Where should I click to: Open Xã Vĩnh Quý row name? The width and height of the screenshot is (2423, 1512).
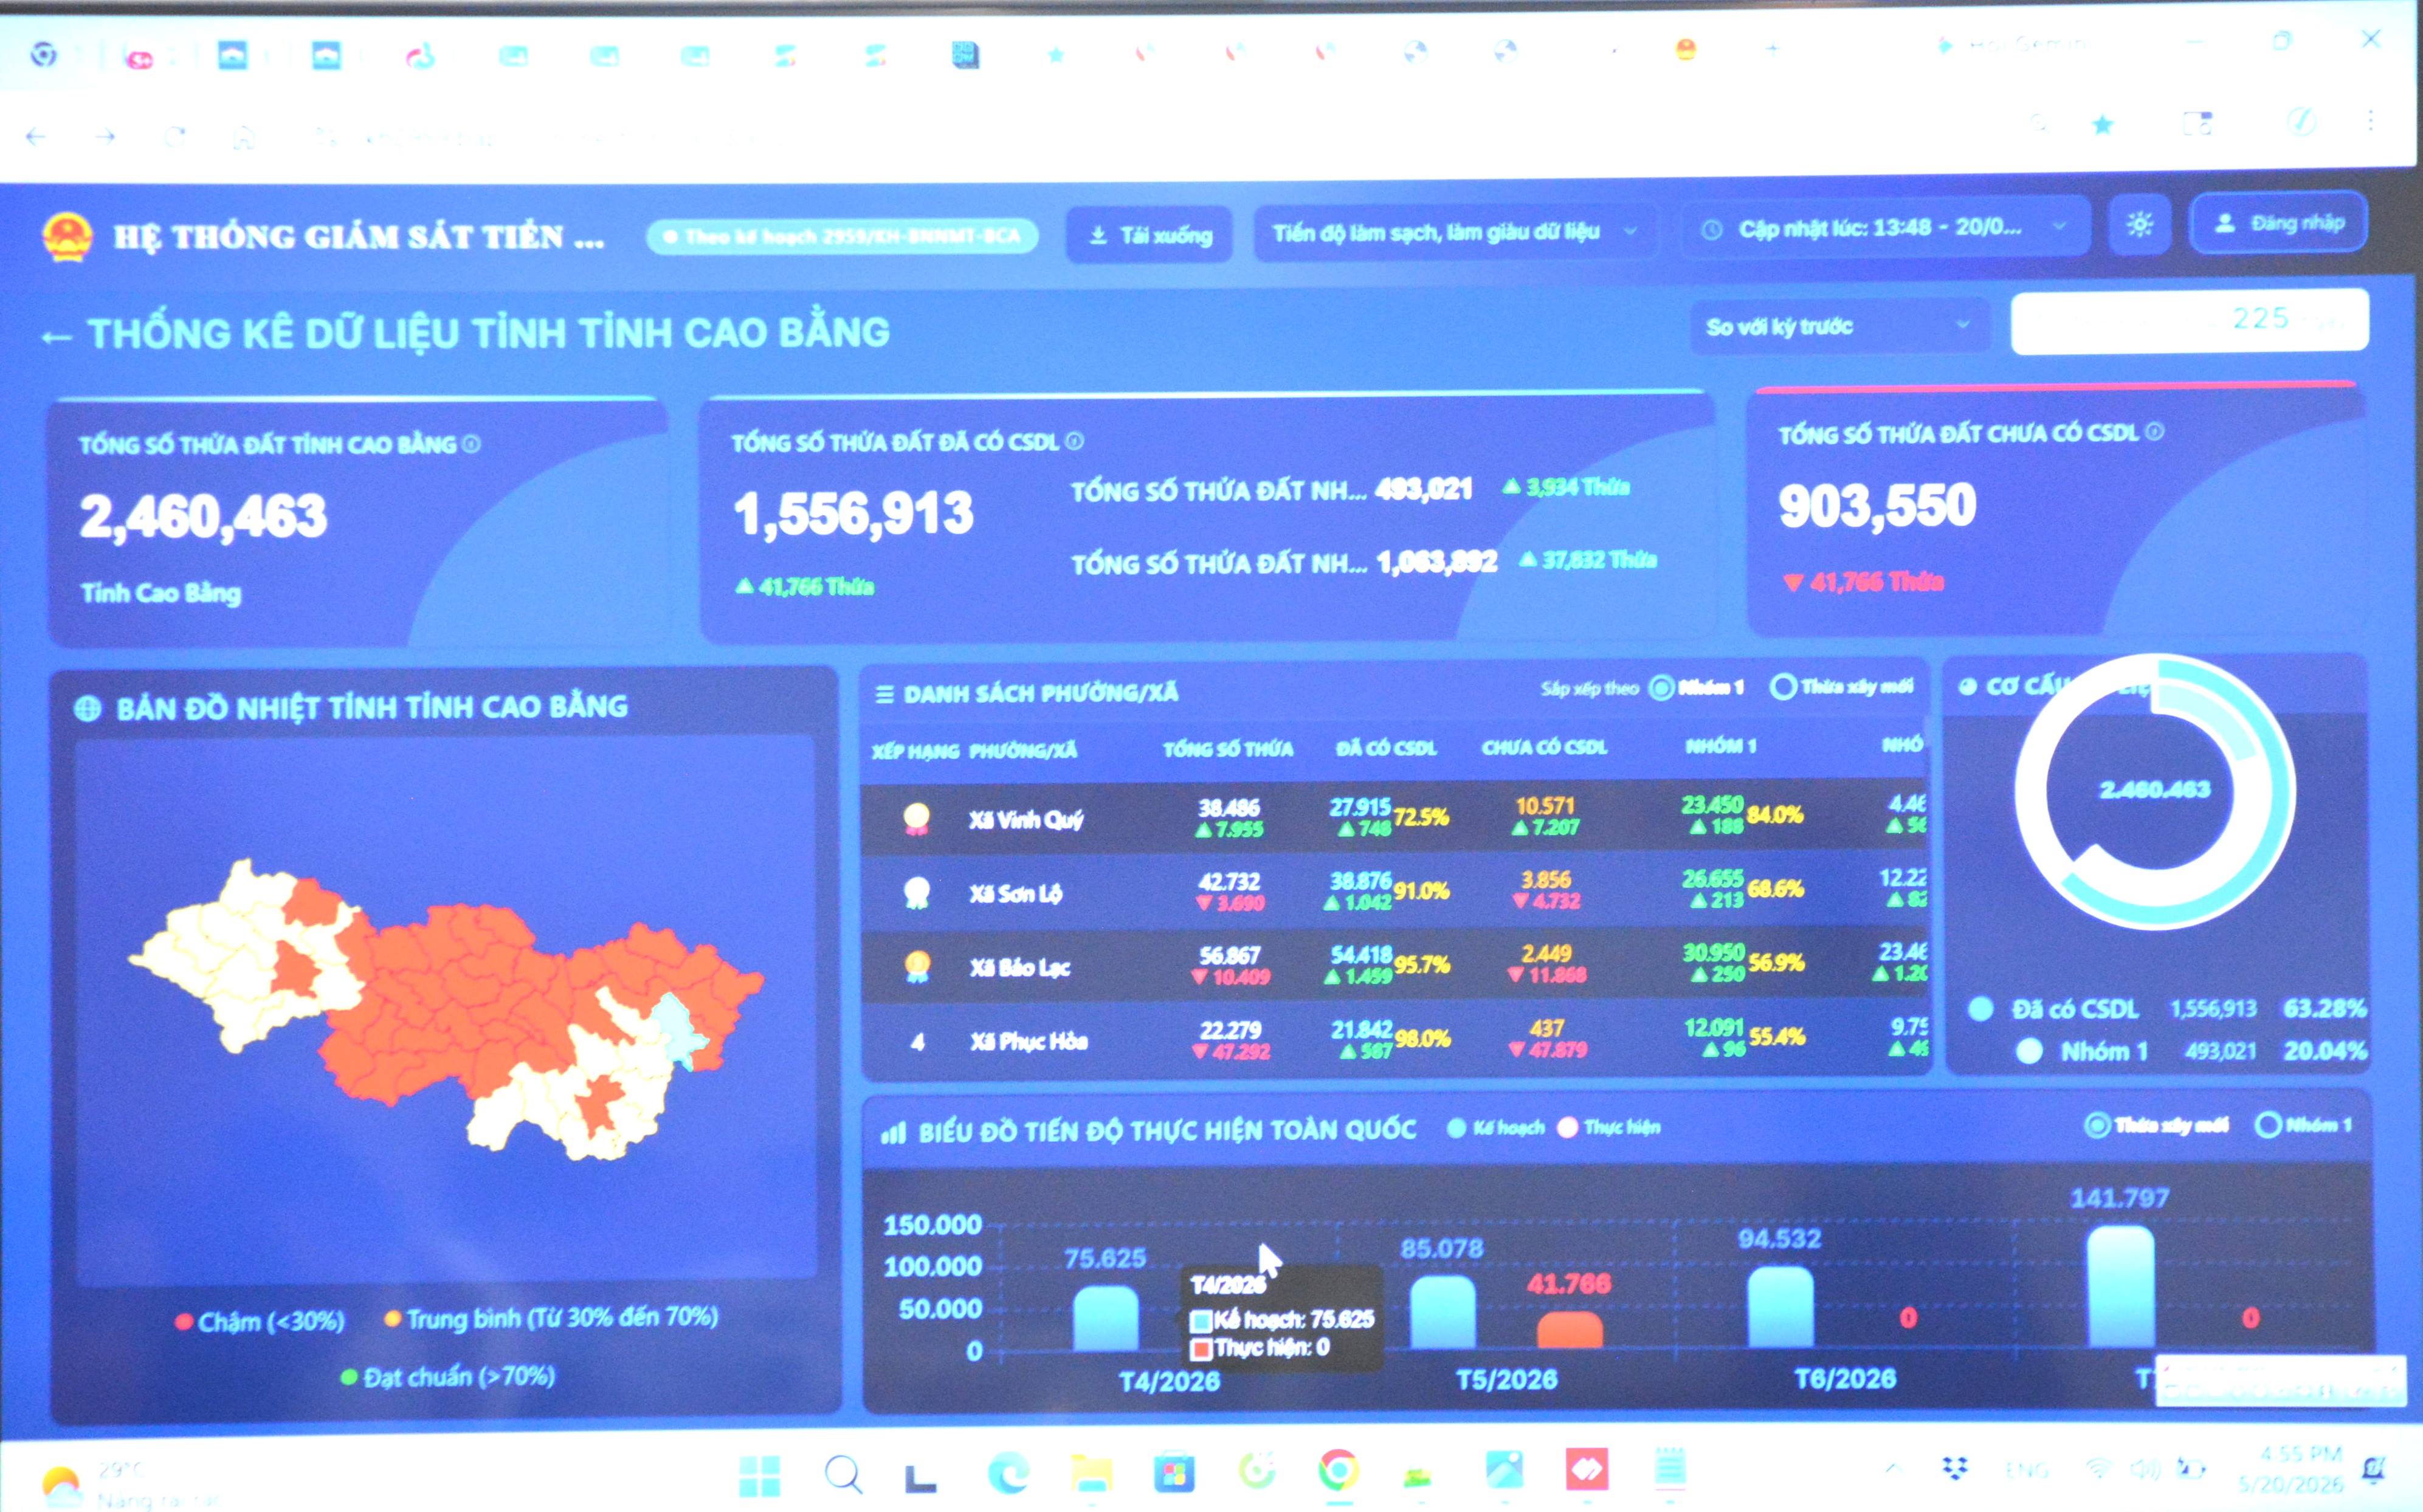1026,820
